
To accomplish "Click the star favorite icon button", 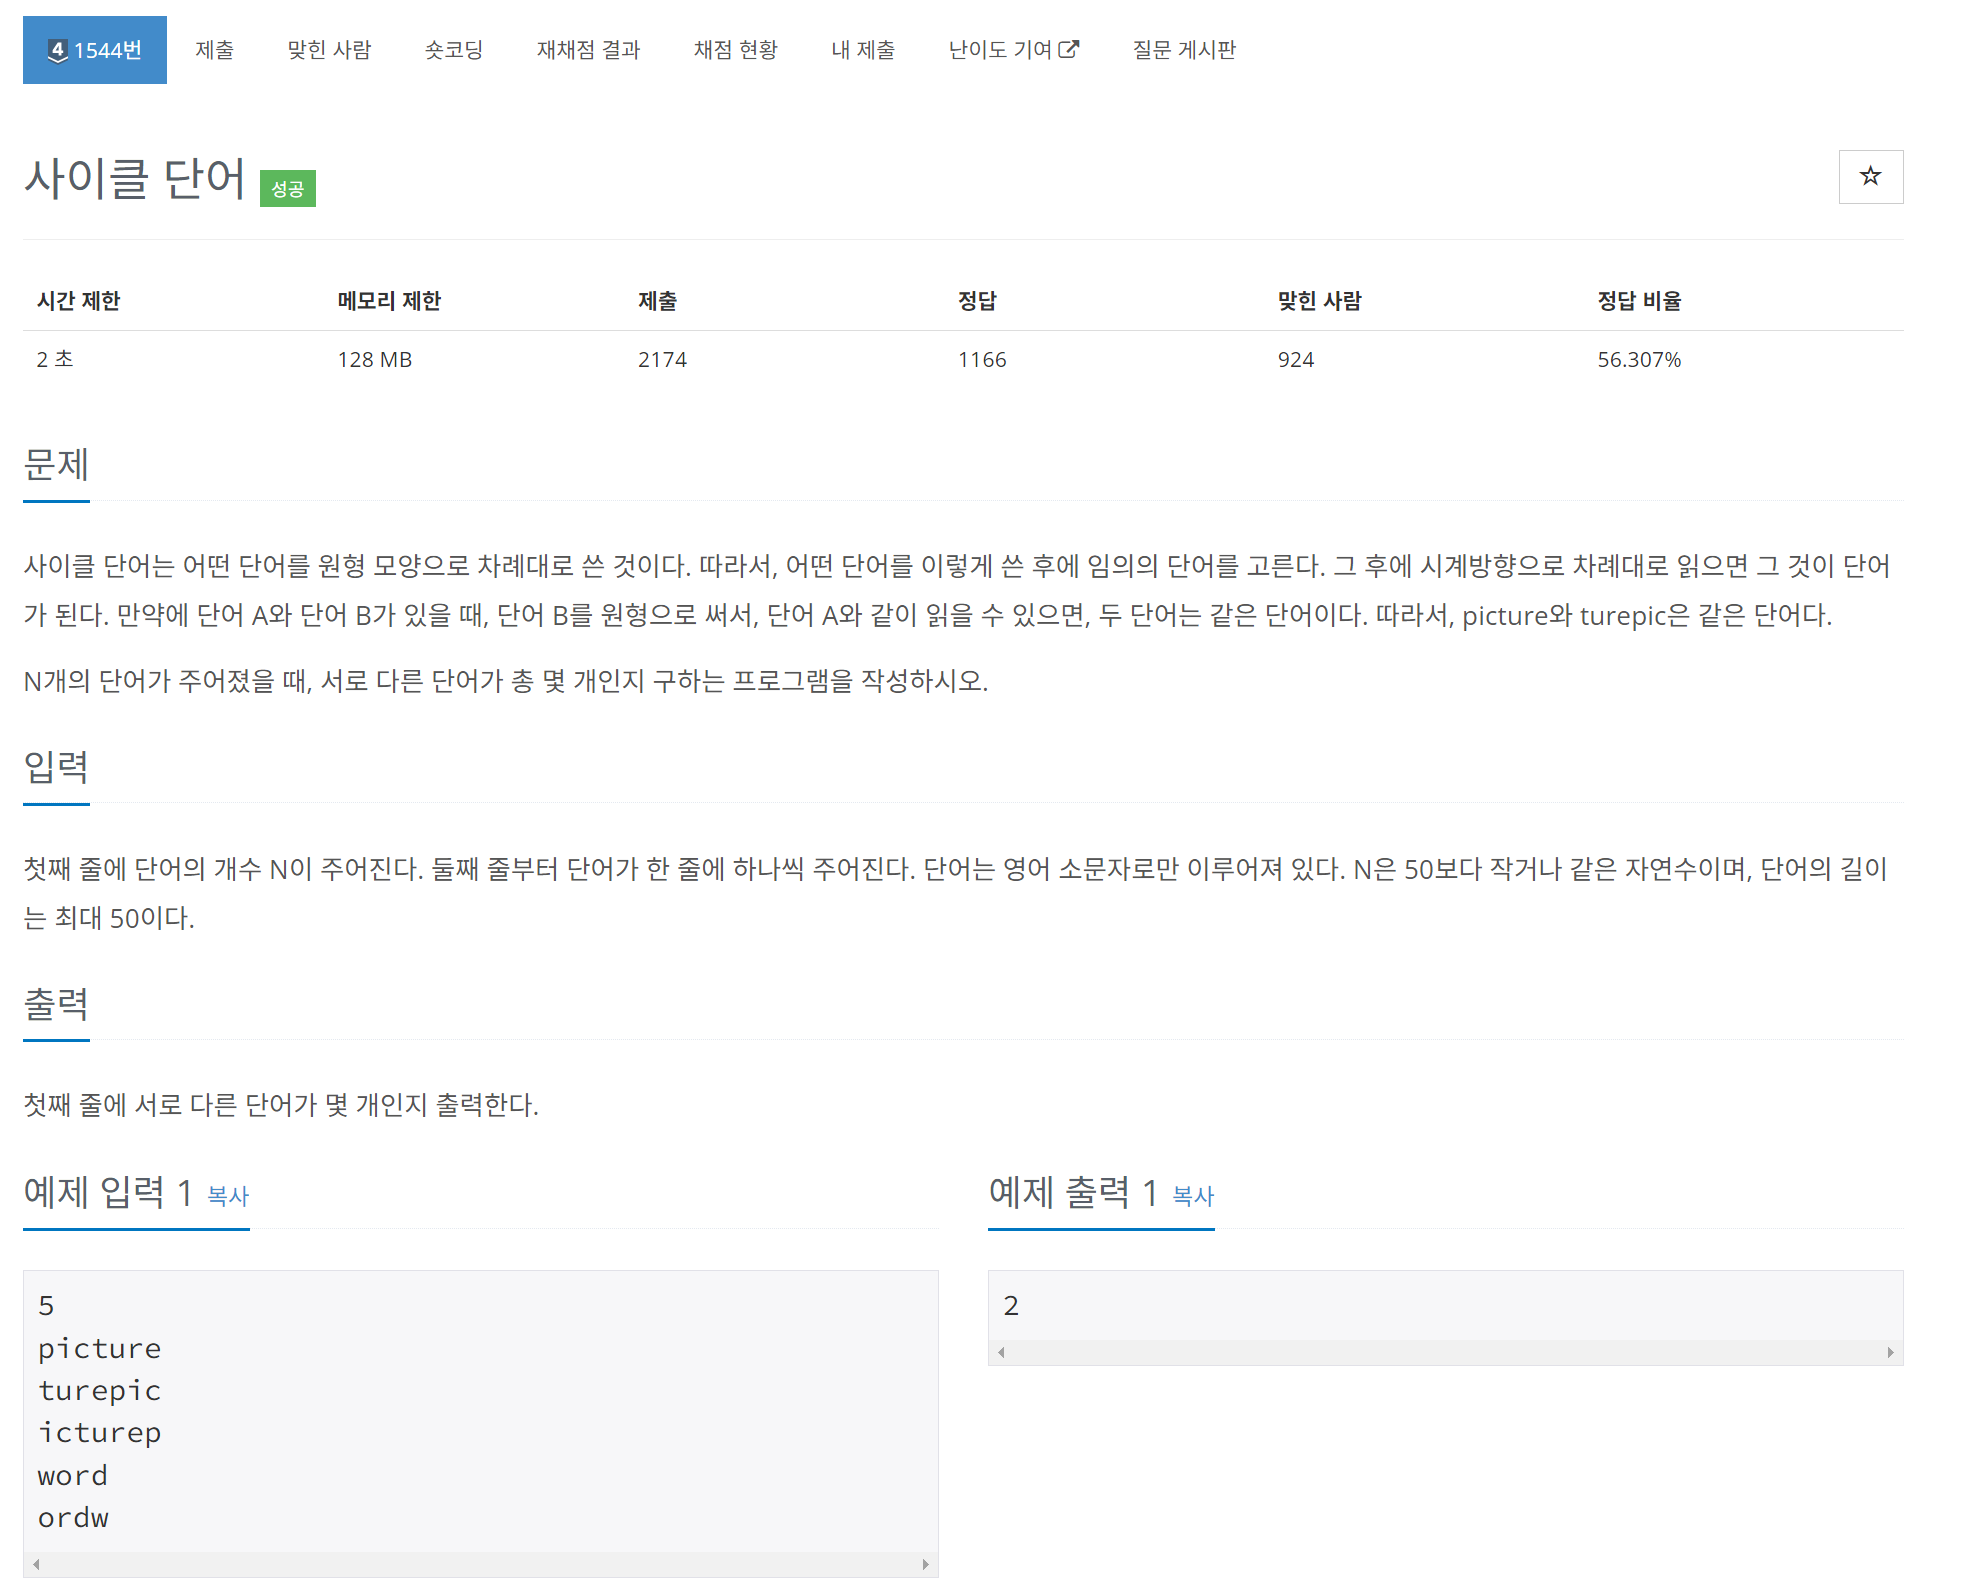I will (x=1869, y=177).
